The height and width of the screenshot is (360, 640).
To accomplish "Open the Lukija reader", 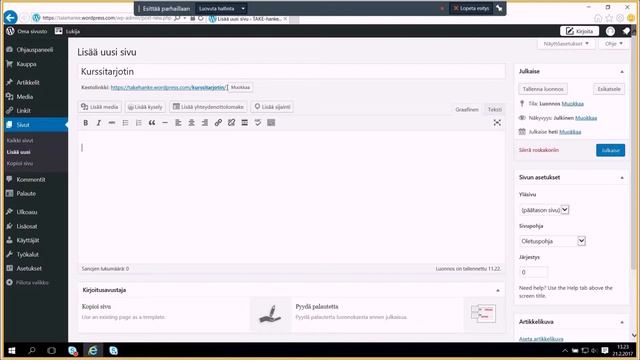I will tap(67, 31).
